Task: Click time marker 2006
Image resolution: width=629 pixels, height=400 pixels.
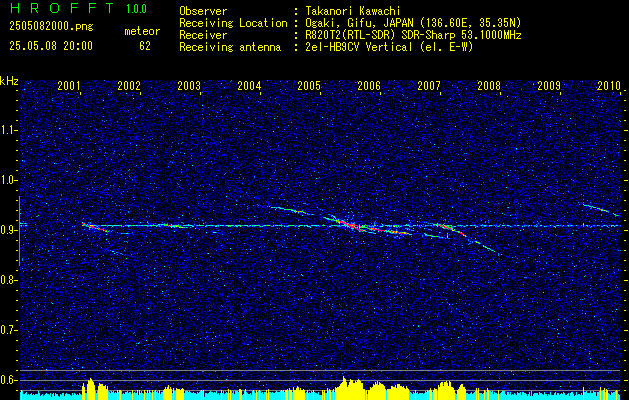Action: (x=369, y=85)
